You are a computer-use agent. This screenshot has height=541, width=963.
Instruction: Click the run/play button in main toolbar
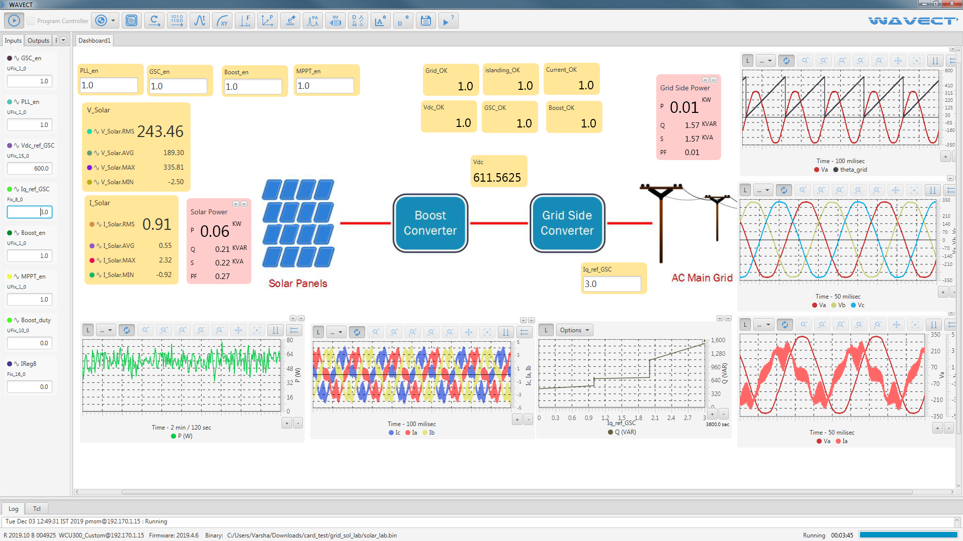tap(14, 20)
